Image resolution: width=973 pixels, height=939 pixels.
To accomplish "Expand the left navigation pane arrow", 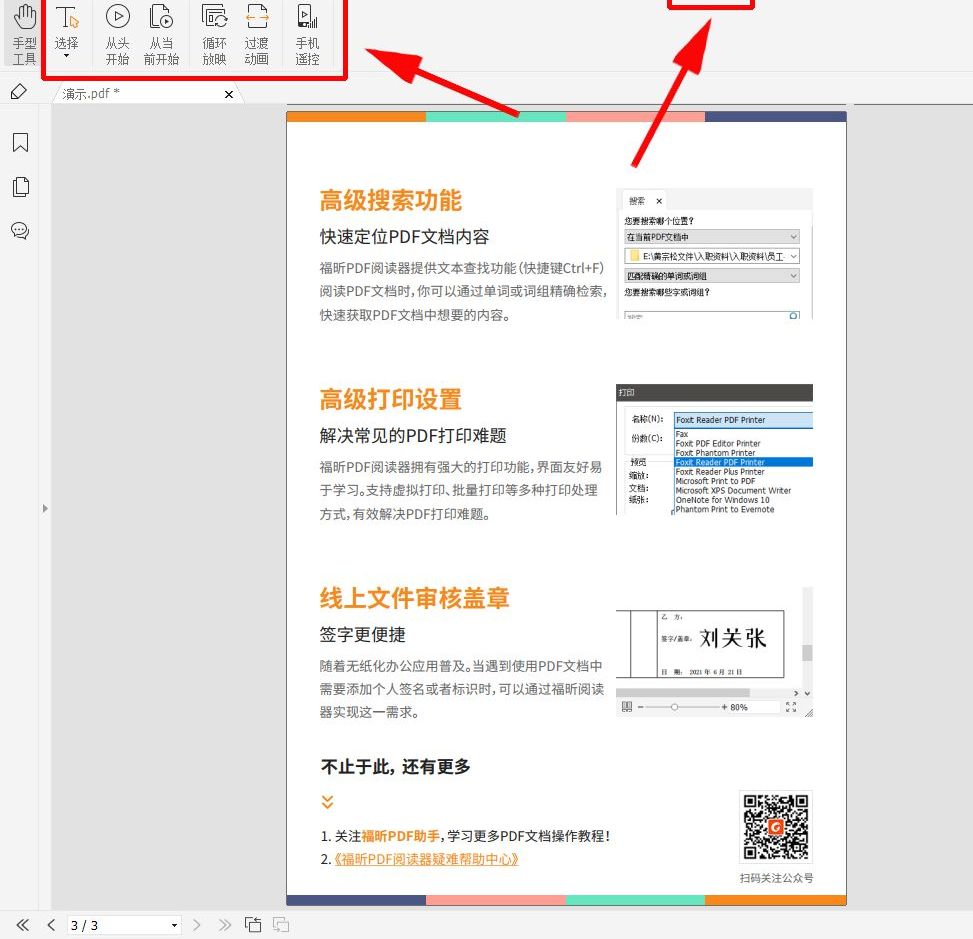I will pyautogui.click(x=45, y=508).
